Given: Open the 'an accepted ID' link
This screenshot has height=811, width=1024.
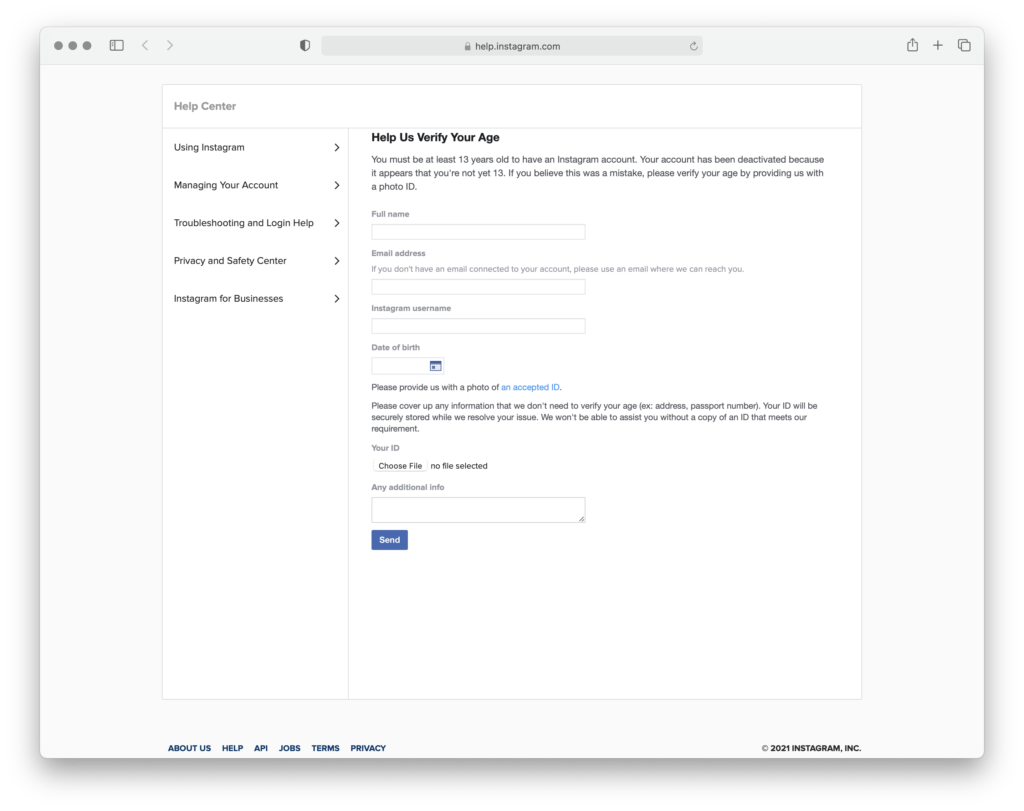Looking at the screenshot, I should click(530, 387).
